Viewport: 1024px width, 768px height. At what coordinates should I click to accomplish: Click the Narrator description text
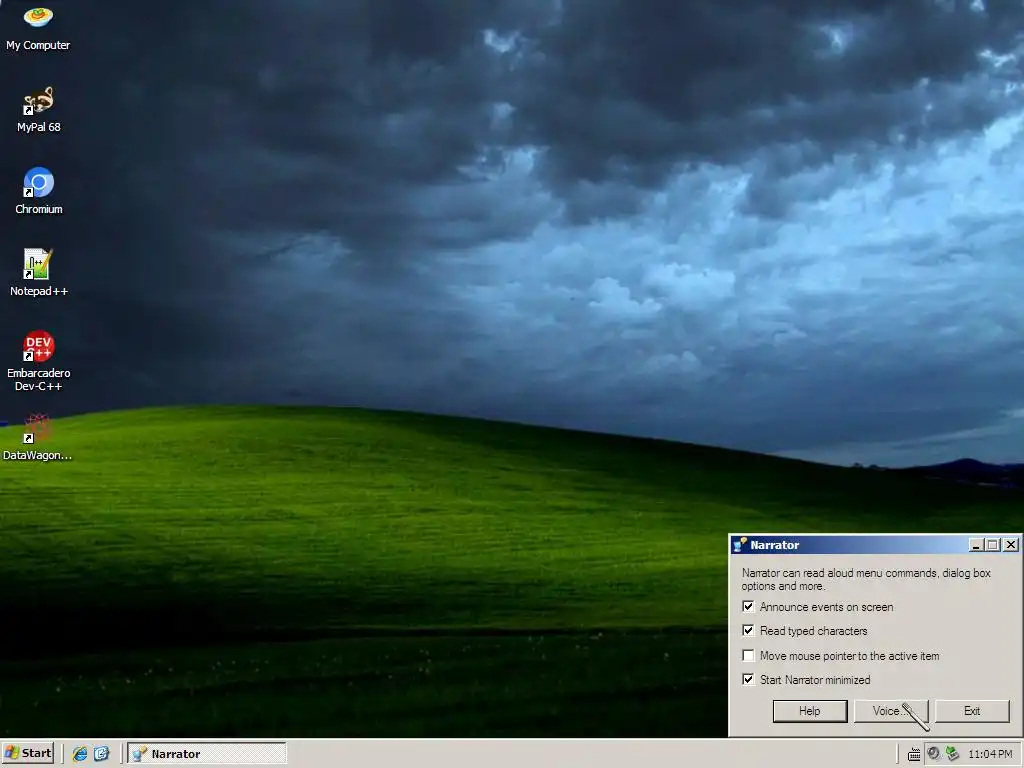point(866,579)
